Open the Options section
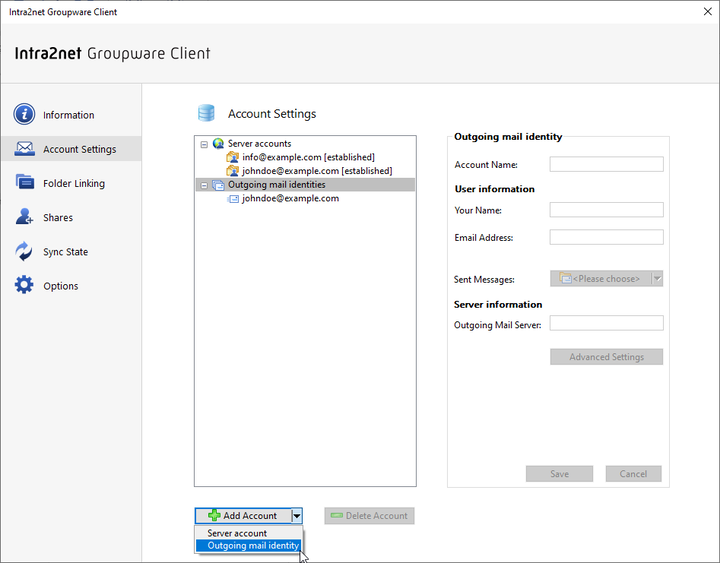The height and width of the screenshot is (563, 720). point(71,286)
